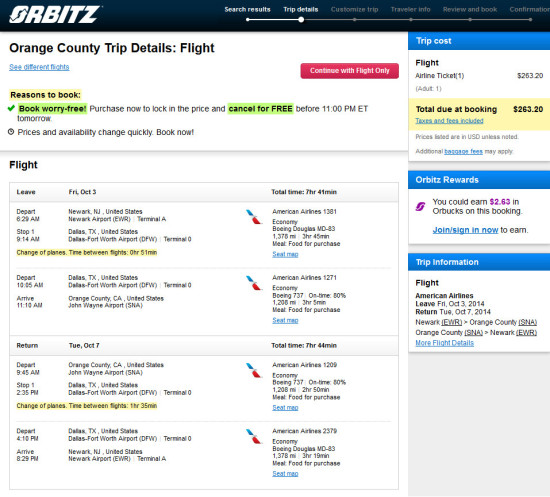This screenshot has height=497, width=550.
Task: Click the Trip details progress marker dot
Action: pos(301,20)
